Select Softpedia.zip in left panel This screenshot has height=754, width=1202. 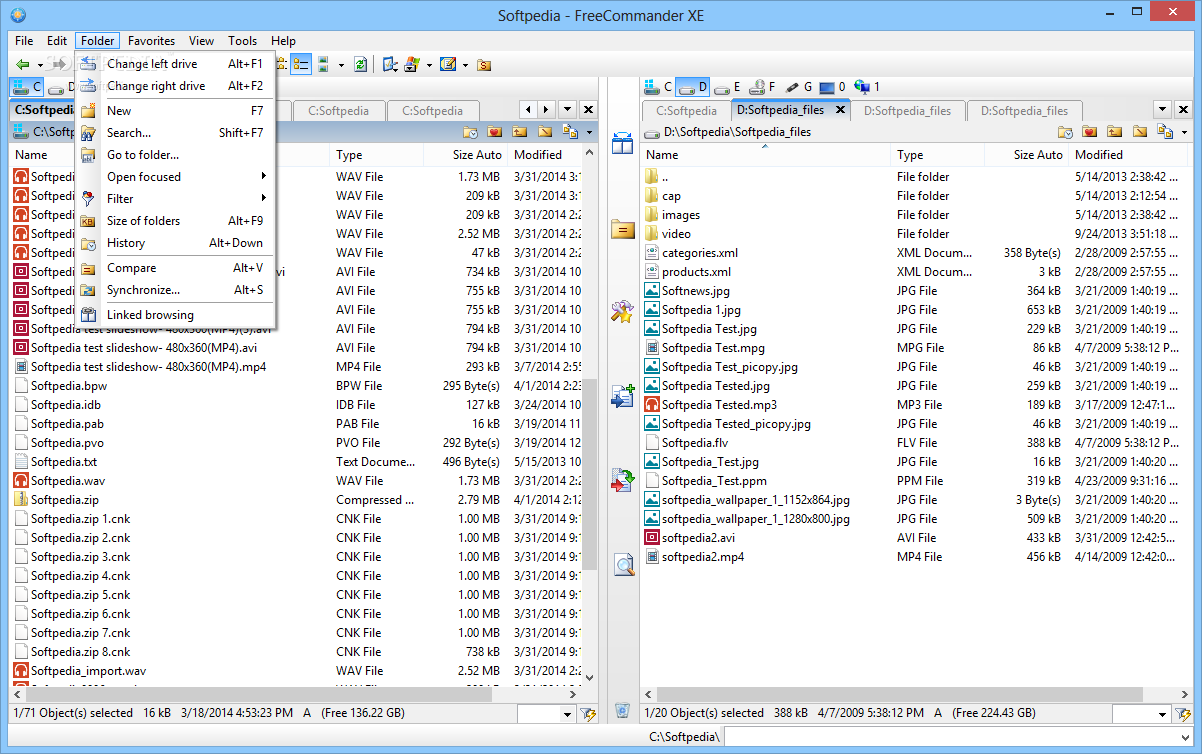[x=64, y=500]
